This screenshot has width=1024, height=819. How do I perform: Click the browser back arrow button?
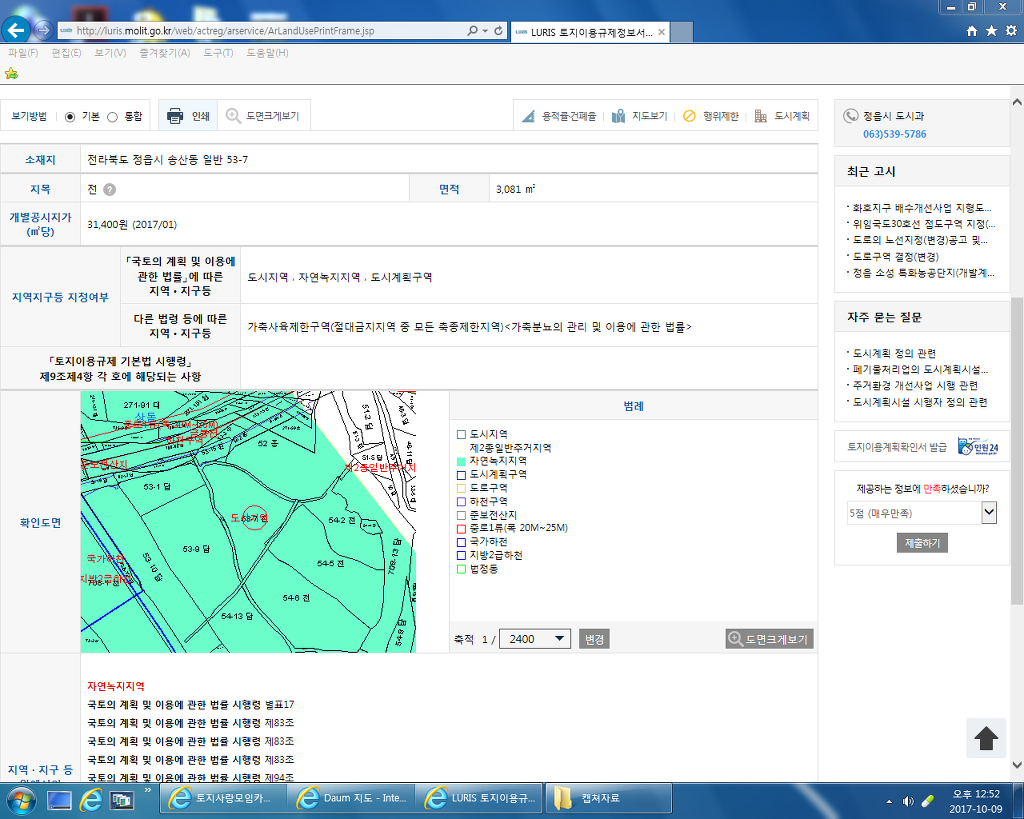click(x=16, y=29)
